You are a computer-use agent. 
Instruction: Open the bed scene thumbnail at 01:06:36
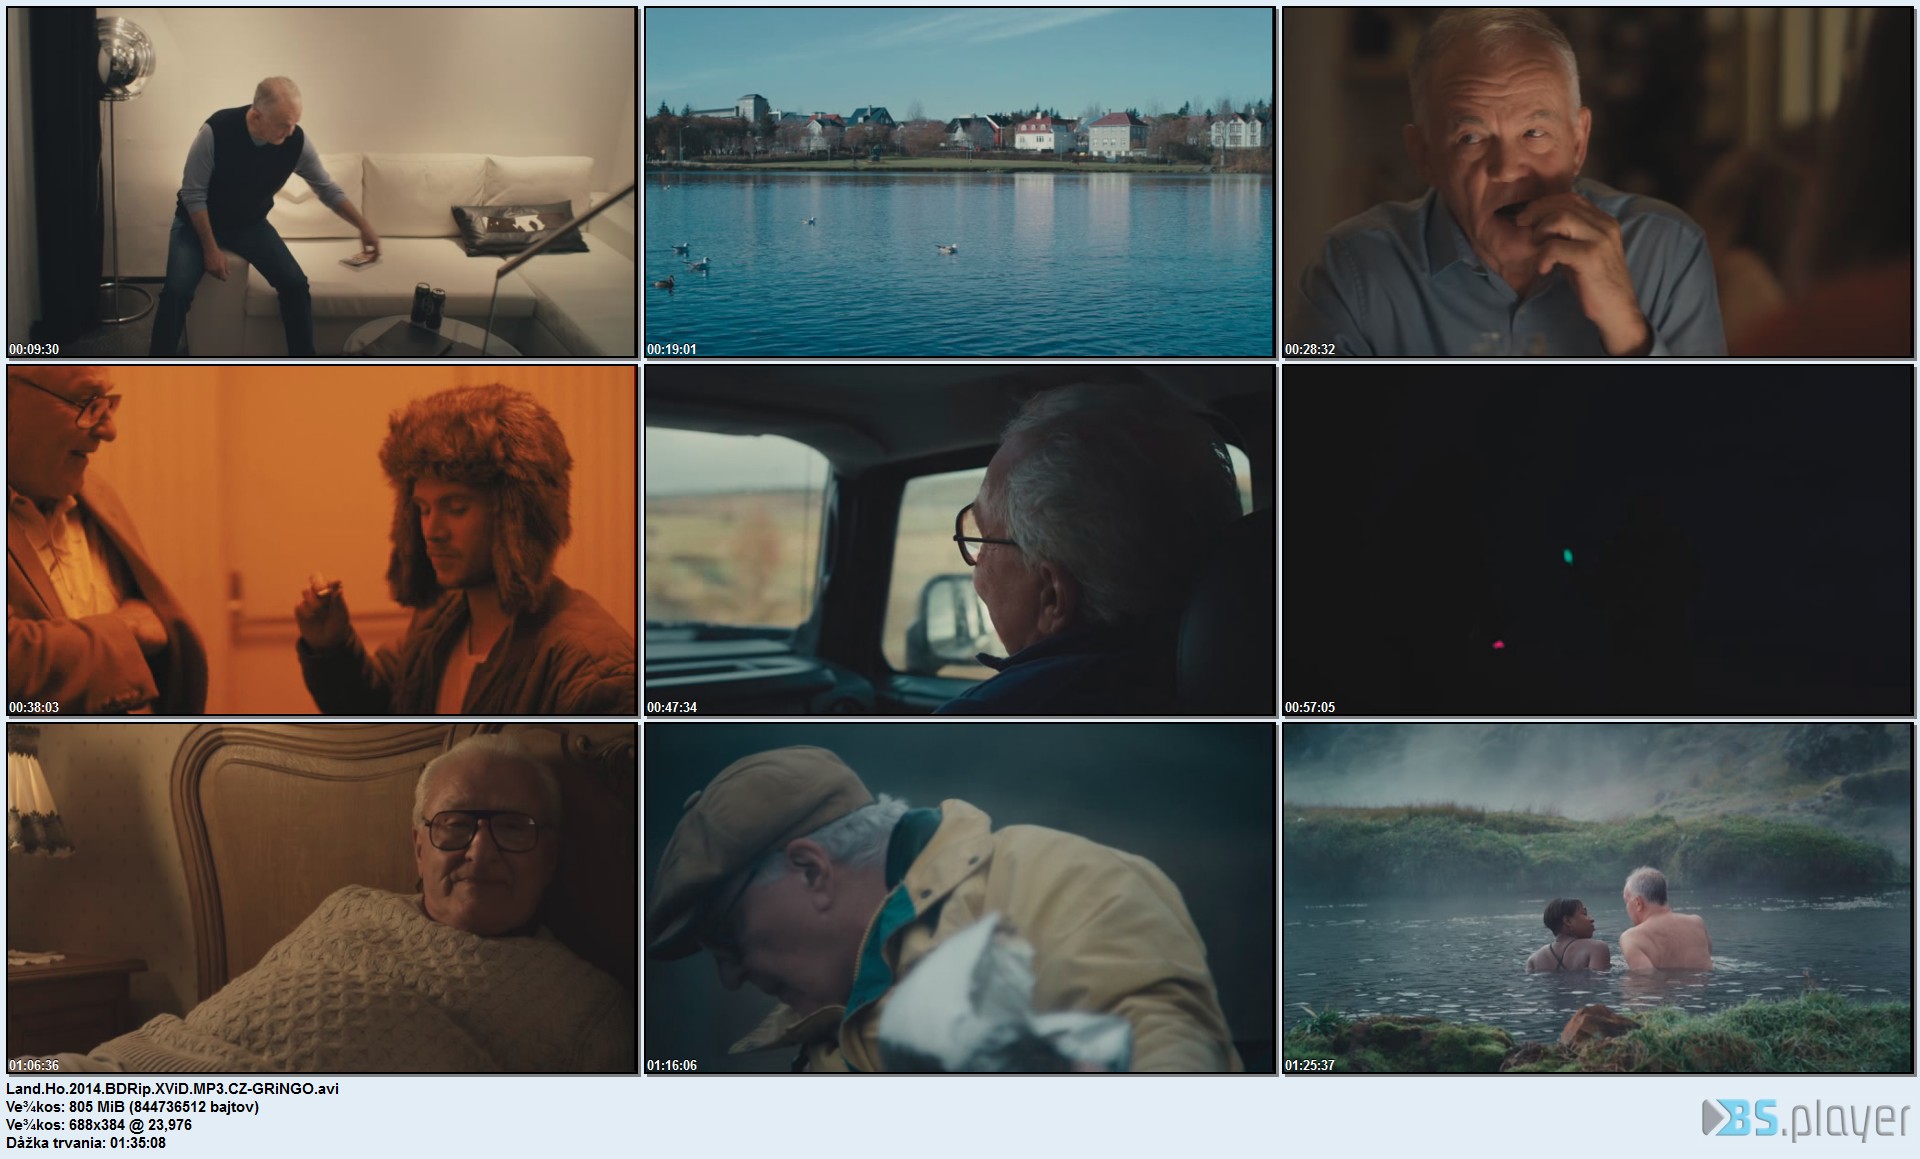[x=322, y=898]
